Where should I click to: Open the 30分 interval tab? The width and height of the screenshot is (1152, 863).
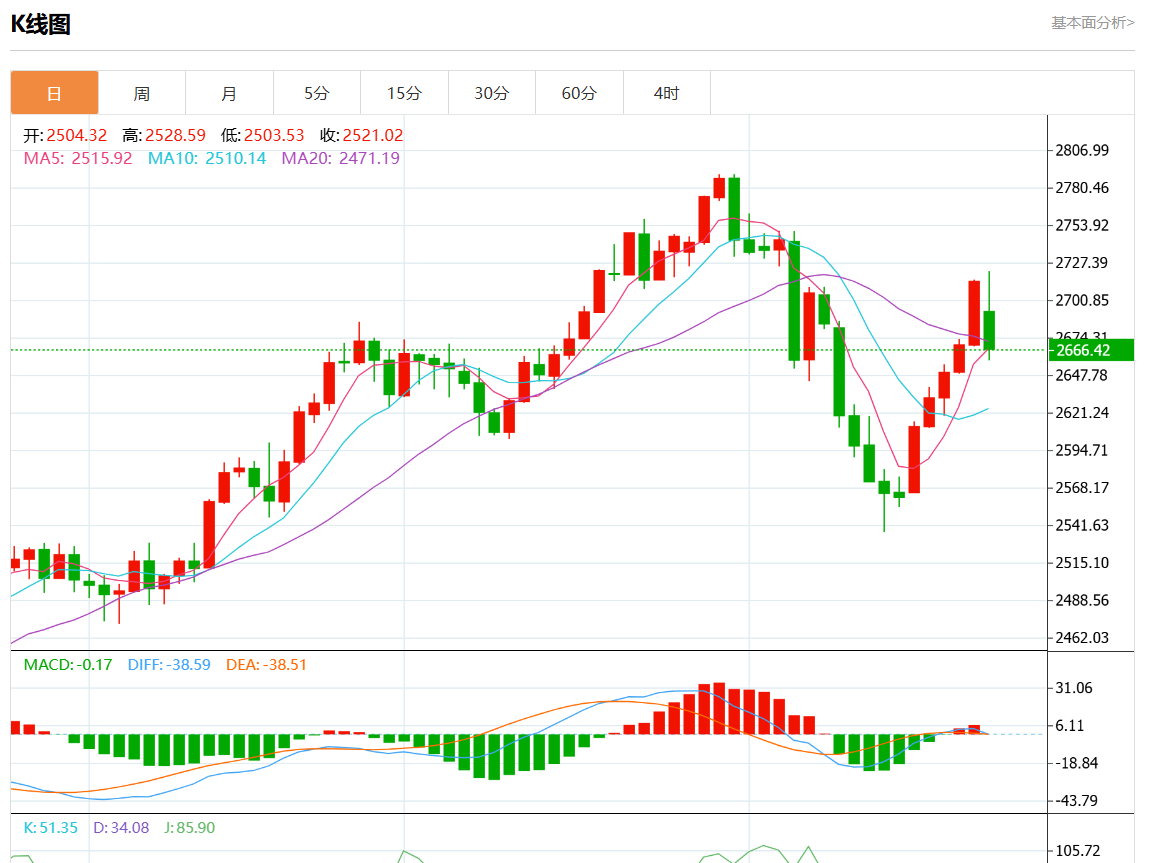(492, 93)
